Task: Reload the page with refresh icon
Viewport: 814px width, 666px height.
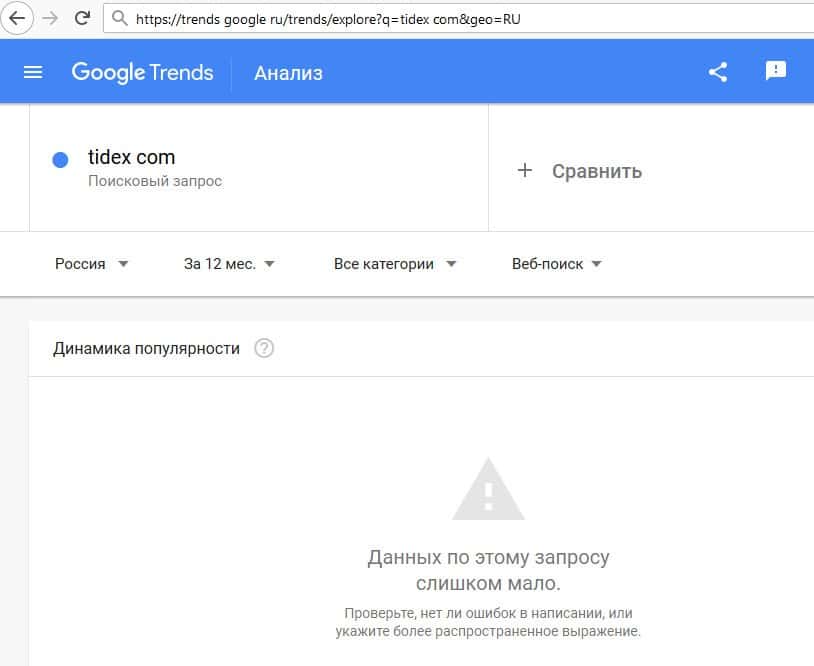Action: coord(83,18)
